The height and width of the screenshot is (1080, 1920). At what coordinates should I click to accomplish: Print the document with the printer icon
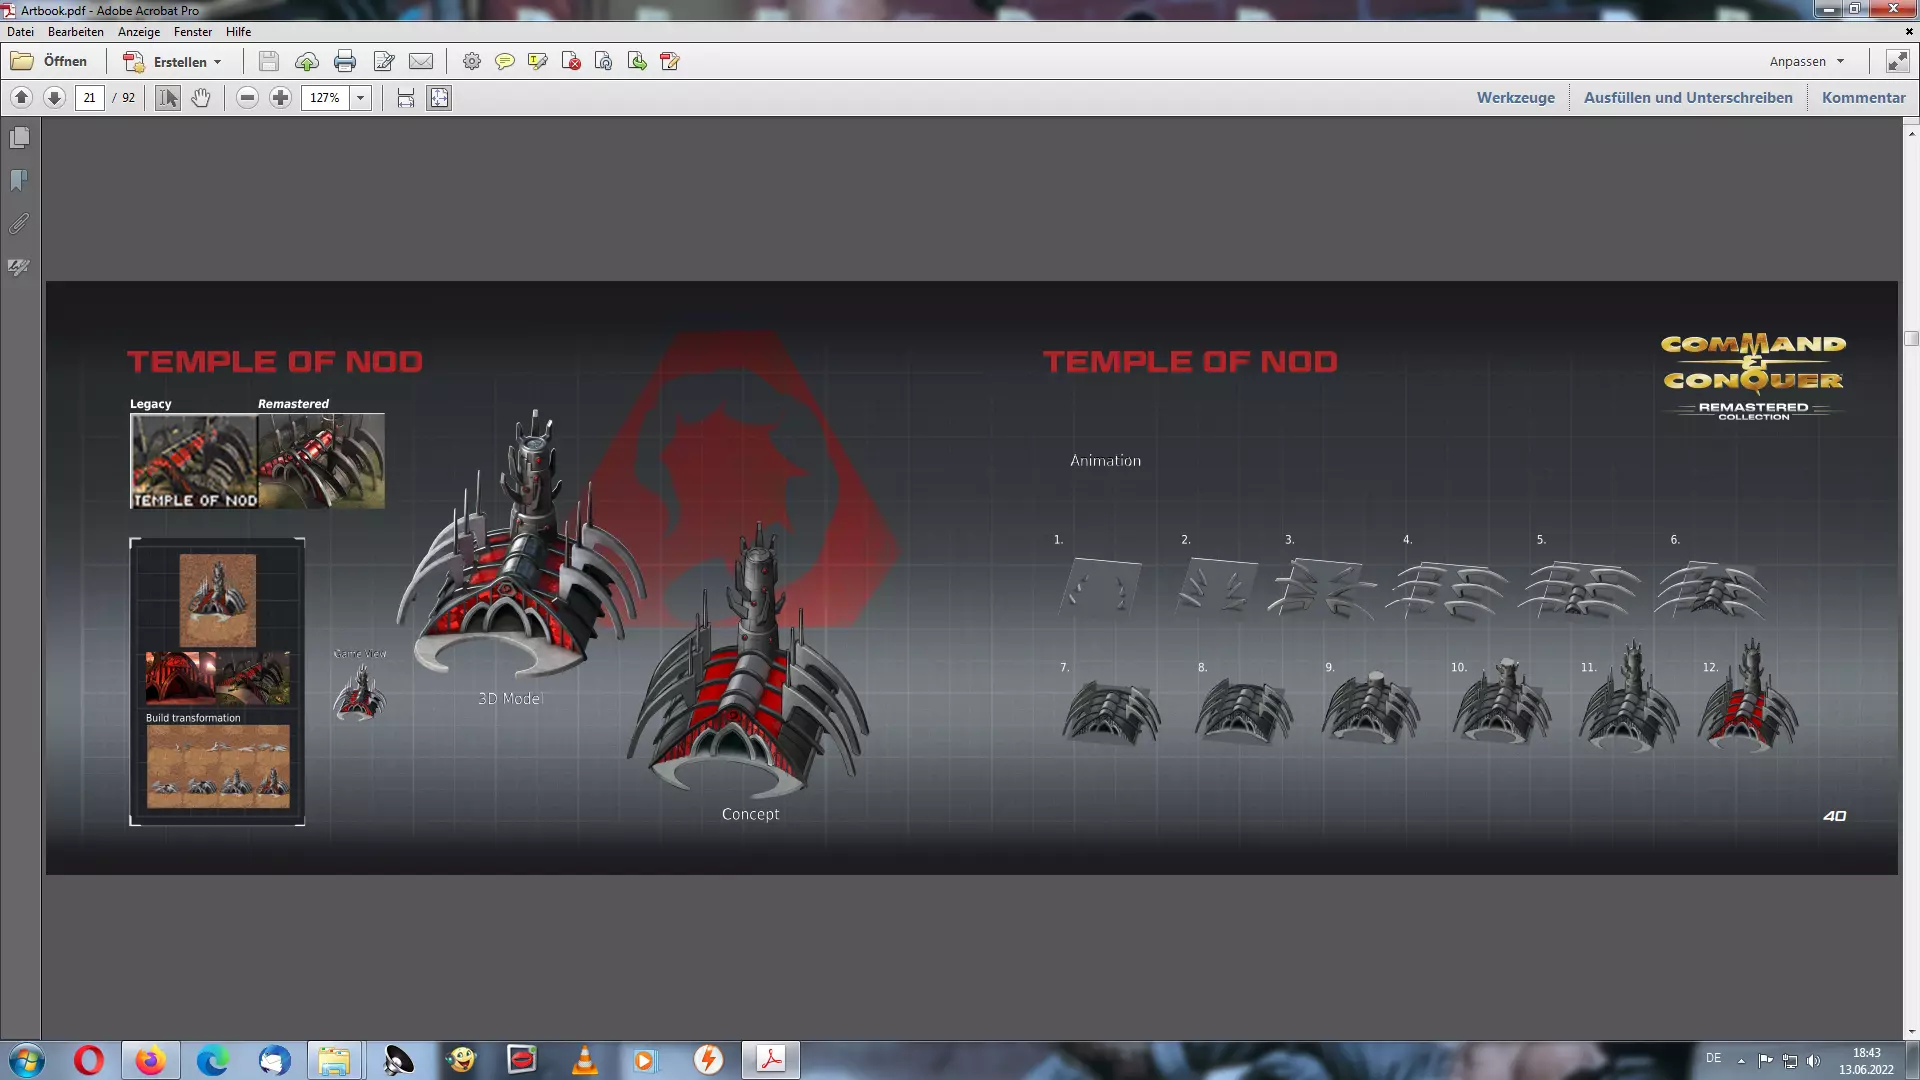(x=345, y=62)
